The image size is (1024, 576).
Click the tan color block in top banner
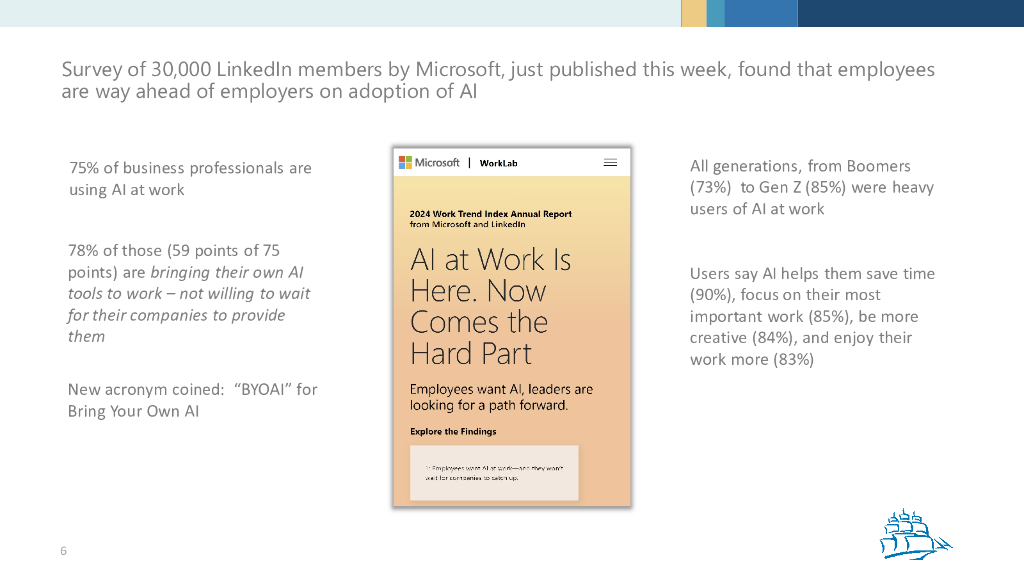(693, 13)
